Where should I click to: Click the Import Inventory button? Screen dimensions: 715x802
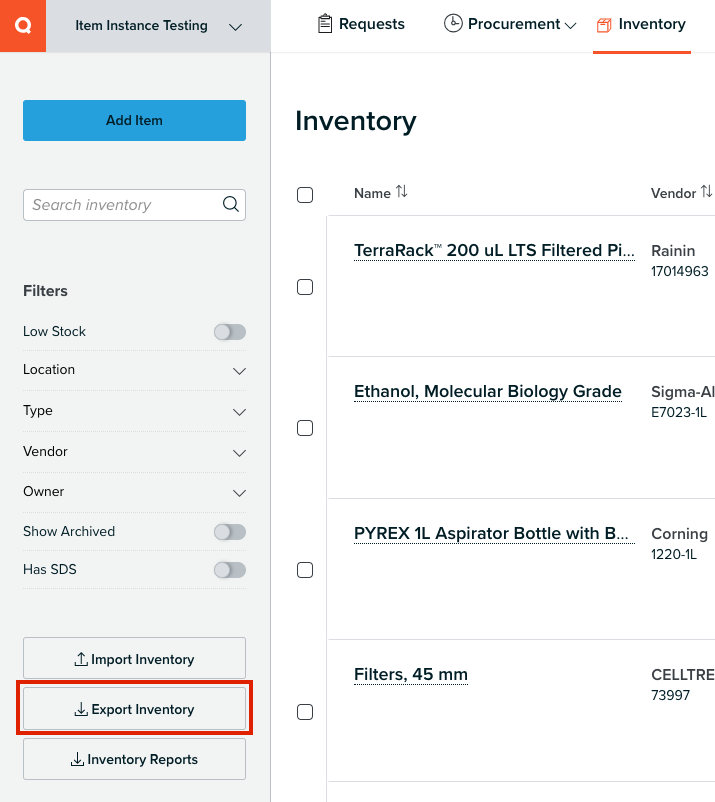135,658
